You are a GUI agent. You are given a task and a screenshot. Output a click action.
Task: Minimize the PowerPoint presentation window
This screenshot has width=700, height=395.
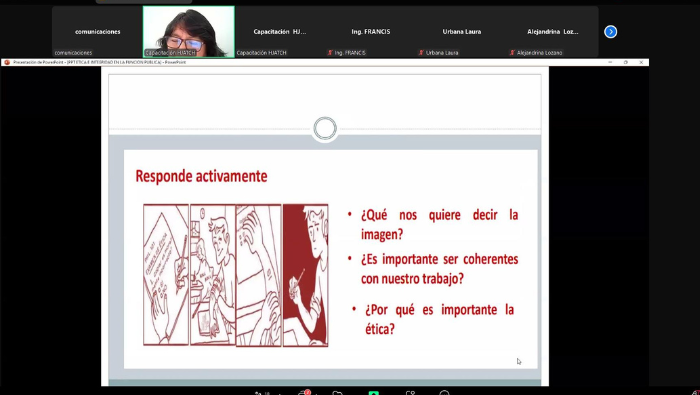click(x=610, y=62)
